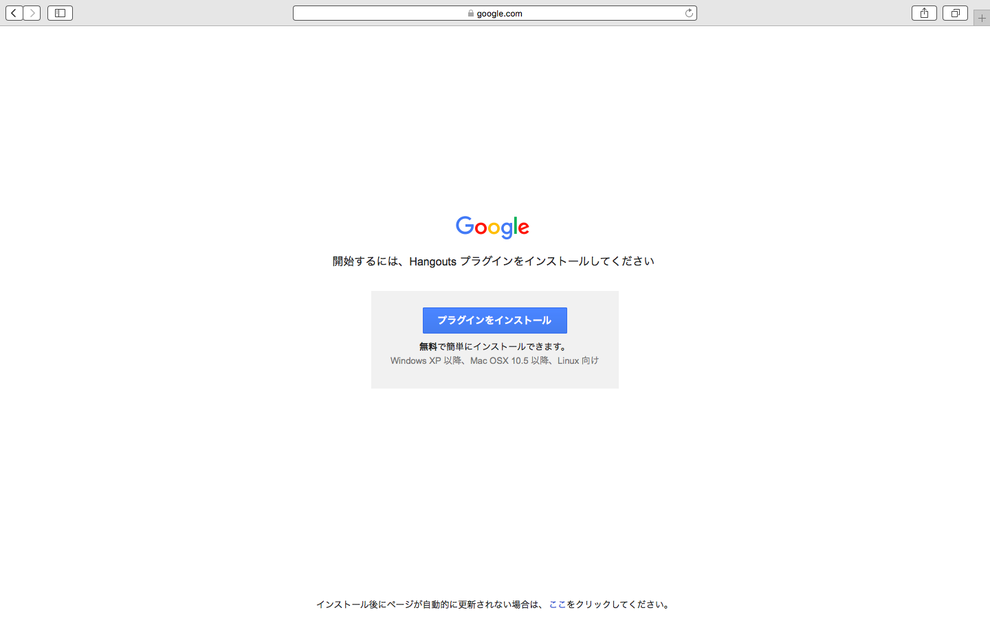
Task: Click the Google logo
Action: coord(492,227)
